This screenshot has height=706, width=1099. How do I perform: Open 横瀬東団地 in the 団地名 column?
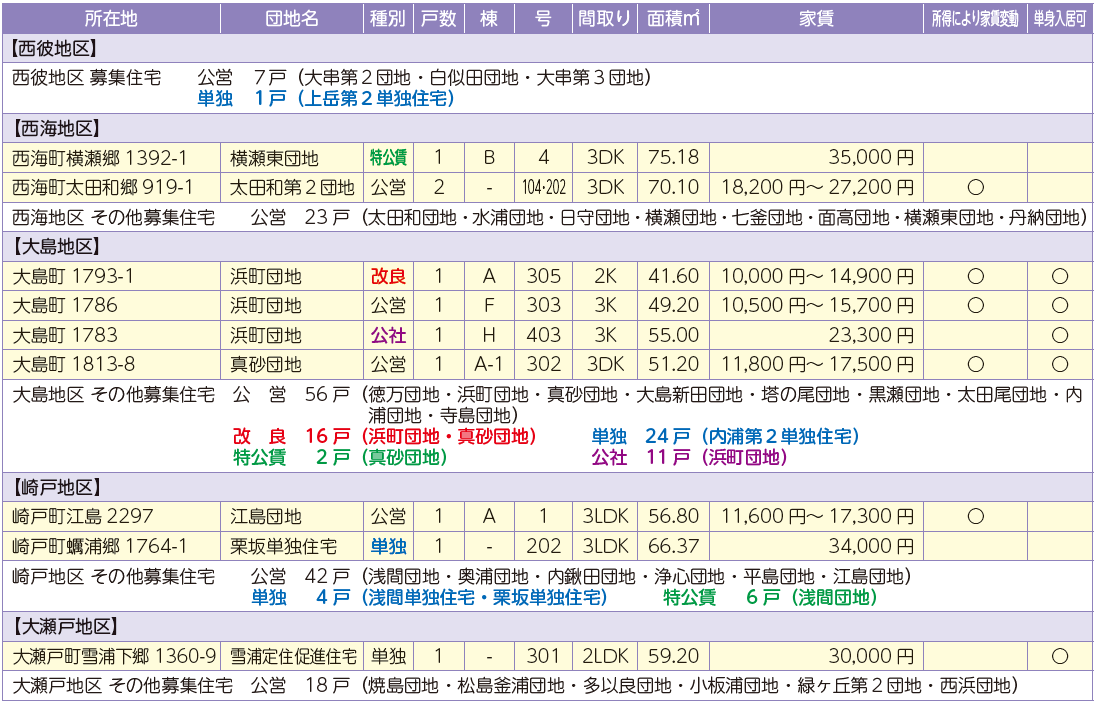[x=274, y=158]
